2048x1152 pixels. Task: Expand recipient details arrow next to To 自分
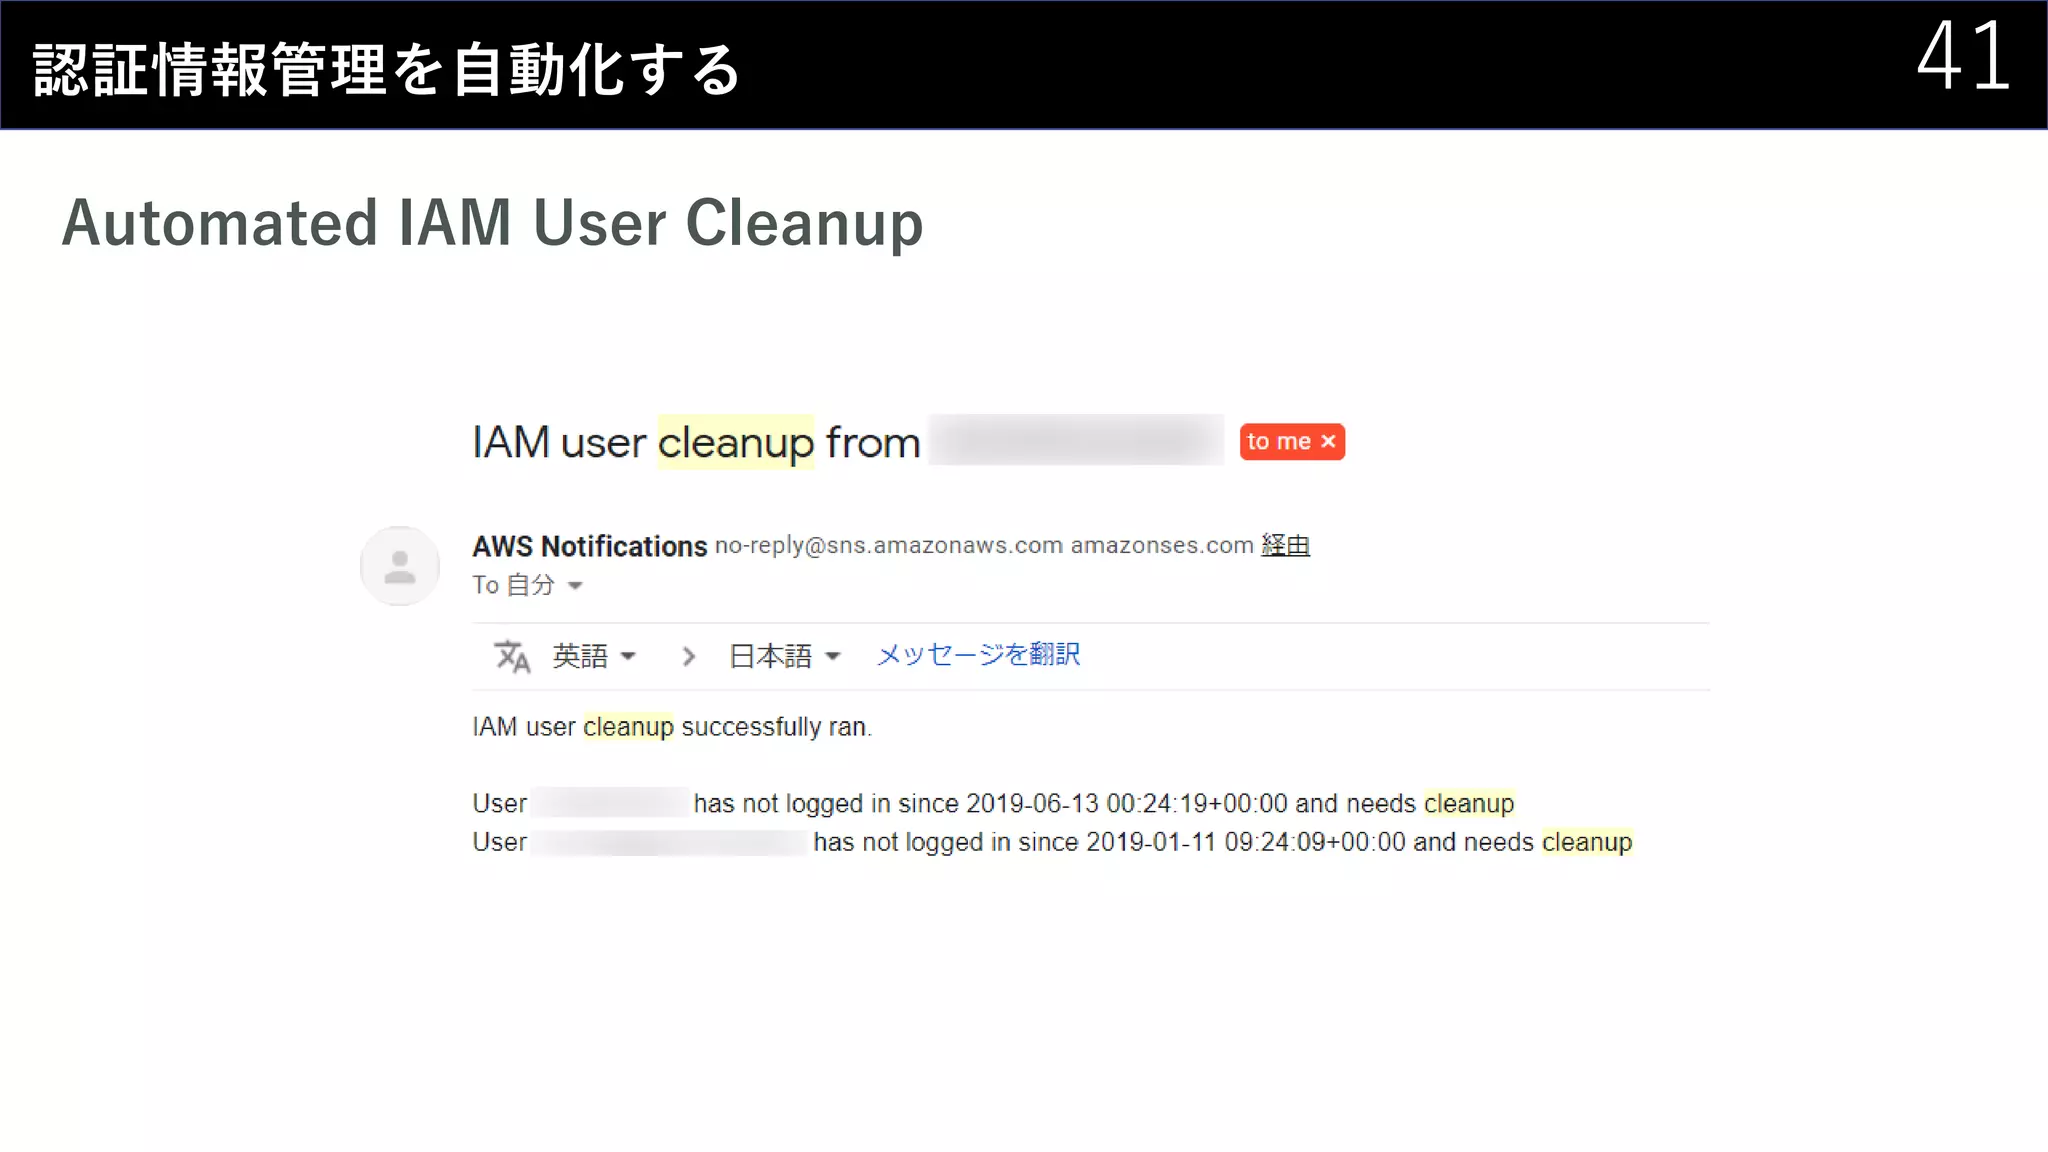575,586
